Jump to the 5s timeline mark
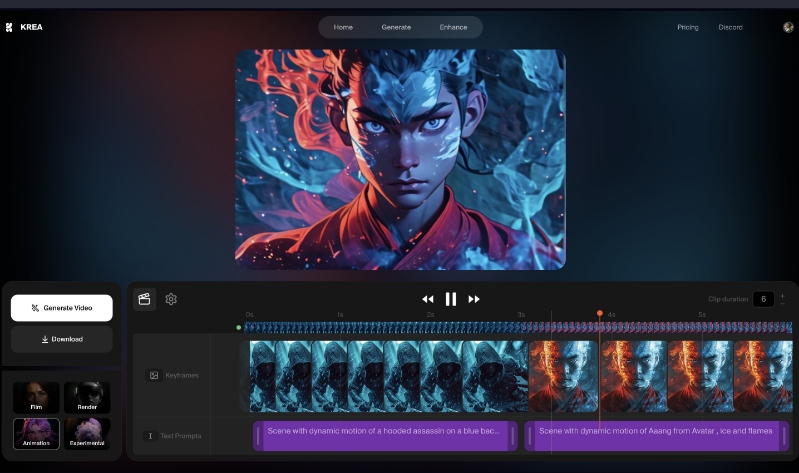The height and width of the screenshot is (473, 799). (702, 314)
